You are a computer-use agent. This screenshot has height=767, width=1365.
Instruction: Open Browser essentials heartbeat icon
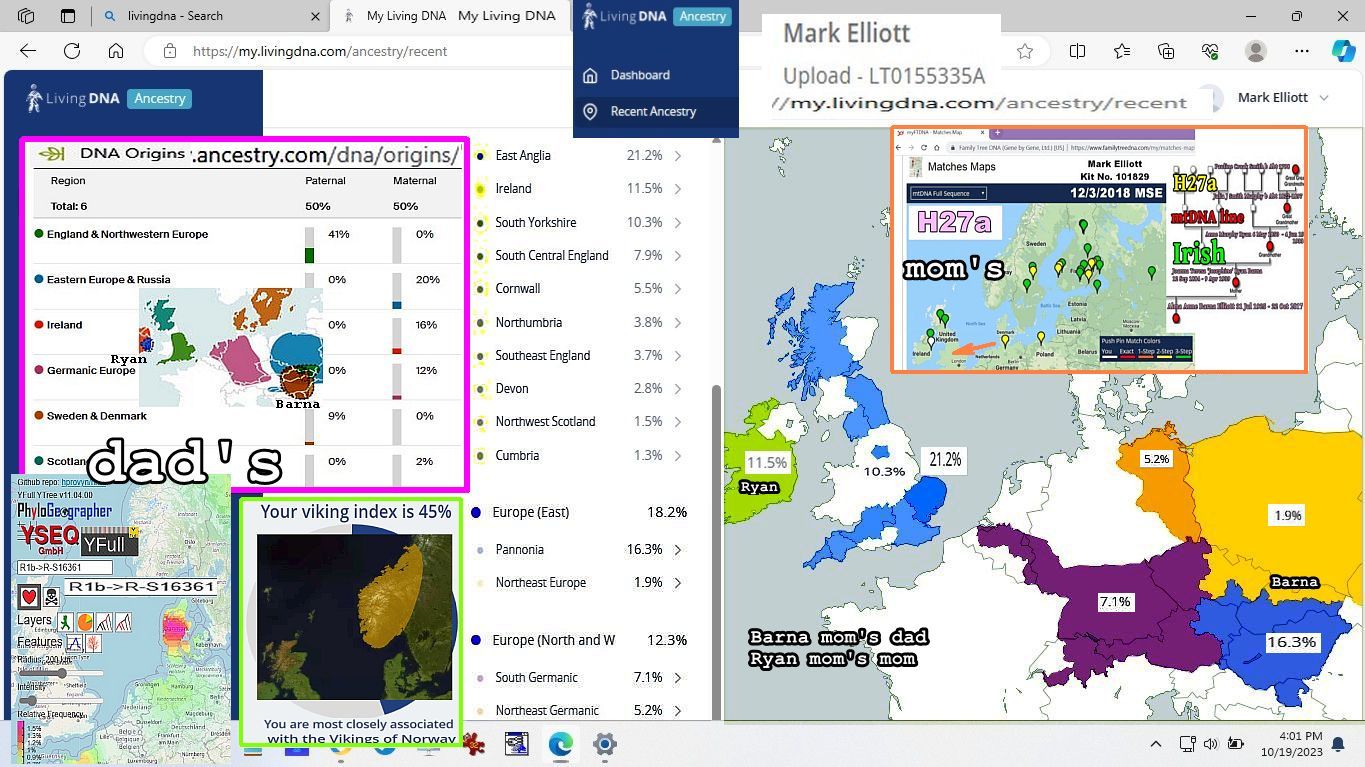point(1211,51)
